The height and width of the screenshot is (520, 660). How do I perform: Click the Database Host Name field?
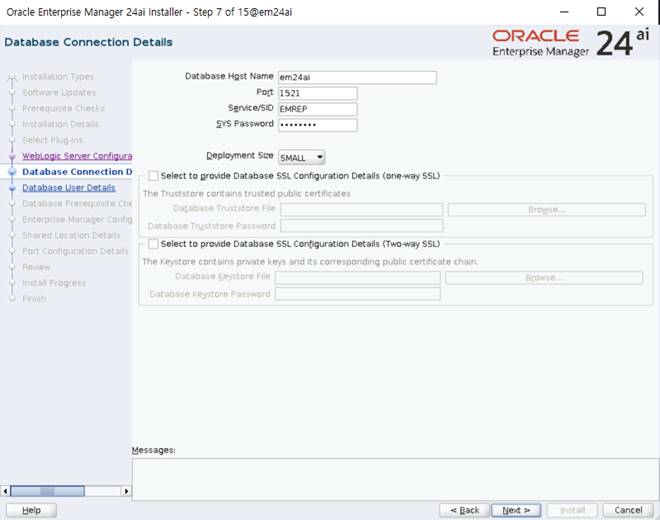(x=357, y=77)
